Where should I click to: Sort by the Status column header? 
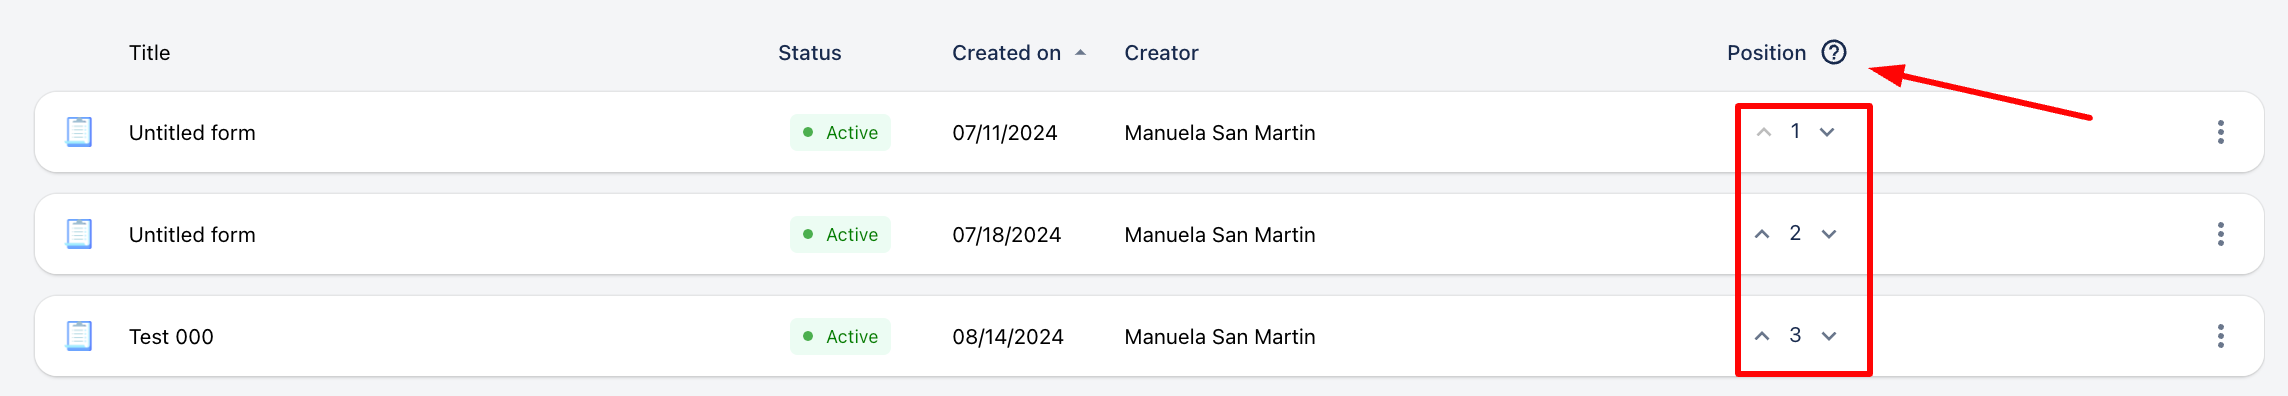pyautogui.click(x=809, y=53)
